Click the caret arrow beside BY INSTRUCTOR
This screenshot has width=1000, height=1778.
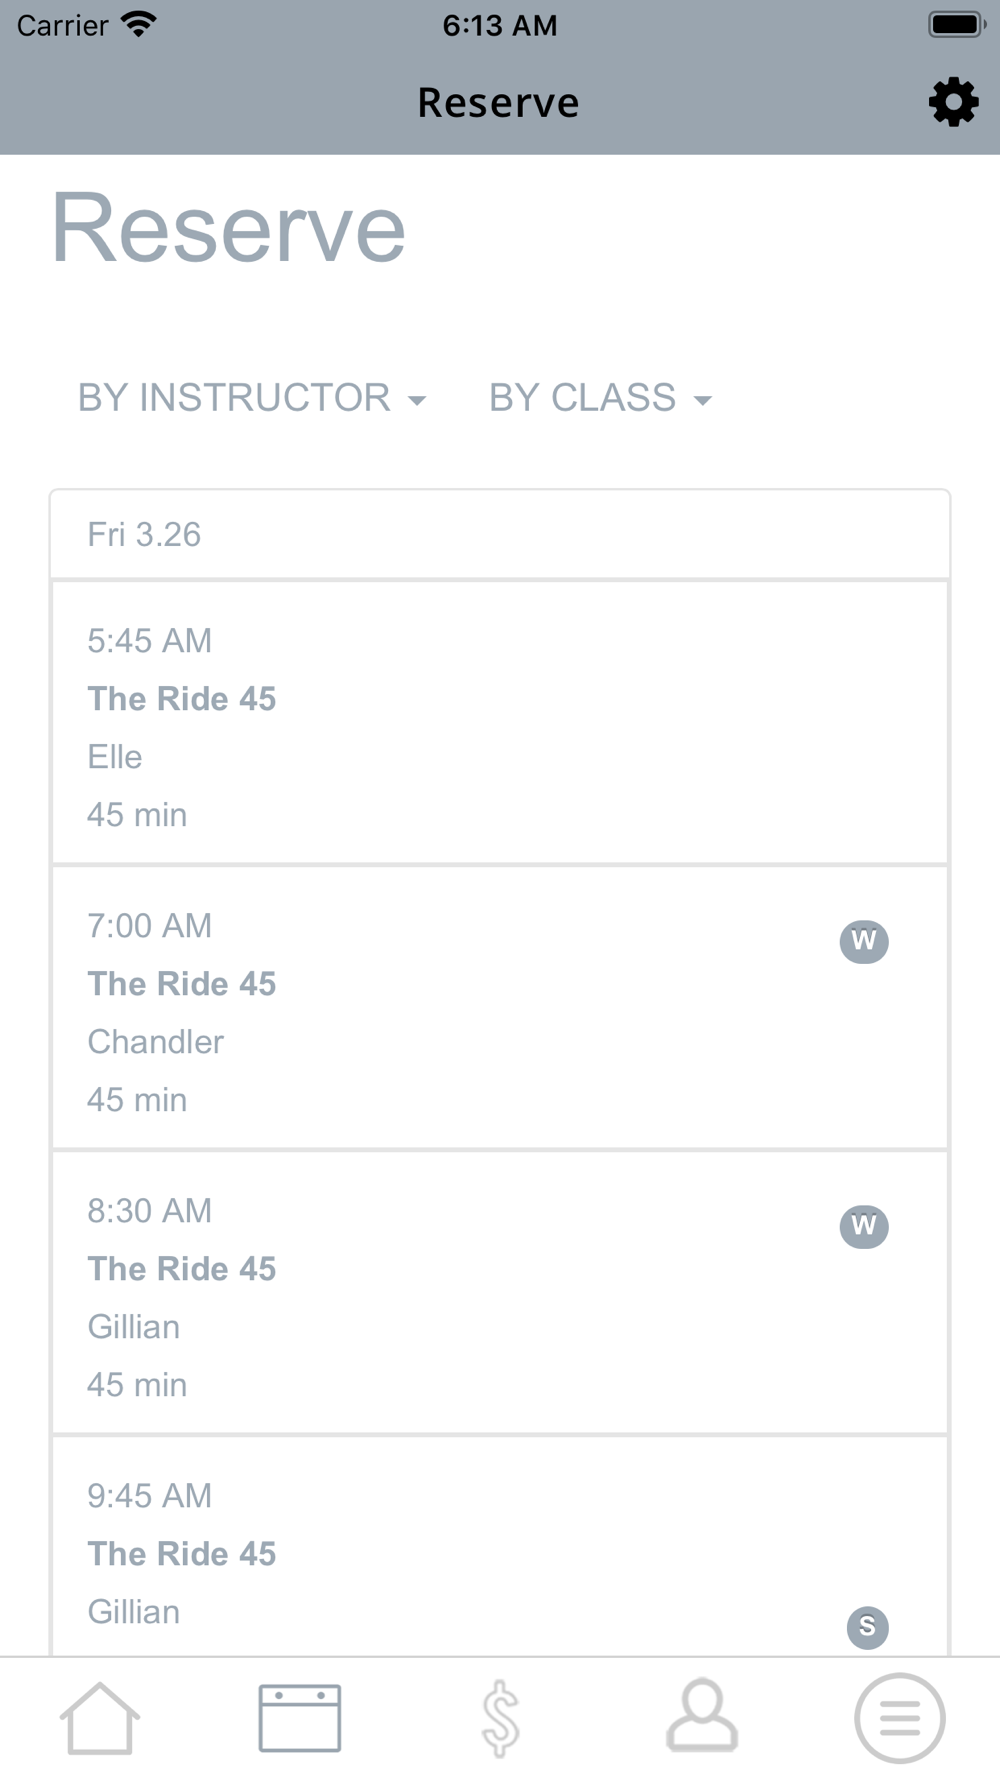coord(417,401)
